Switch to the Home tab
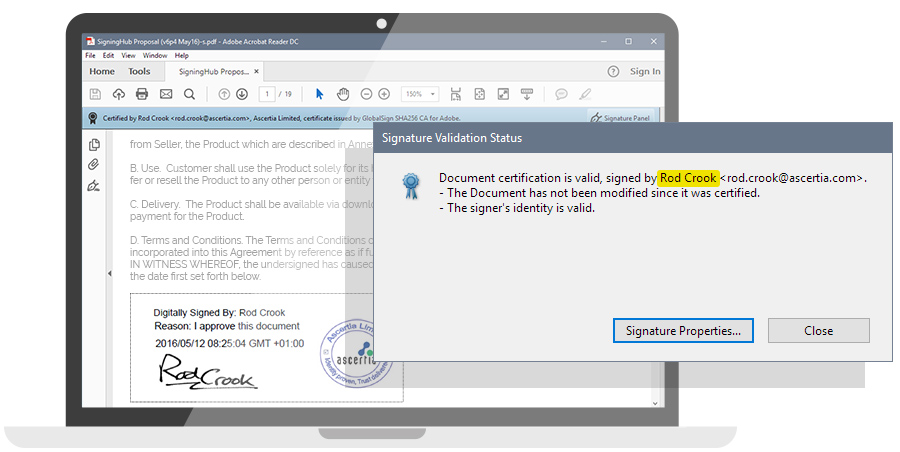900x452 pixels. 102,71
